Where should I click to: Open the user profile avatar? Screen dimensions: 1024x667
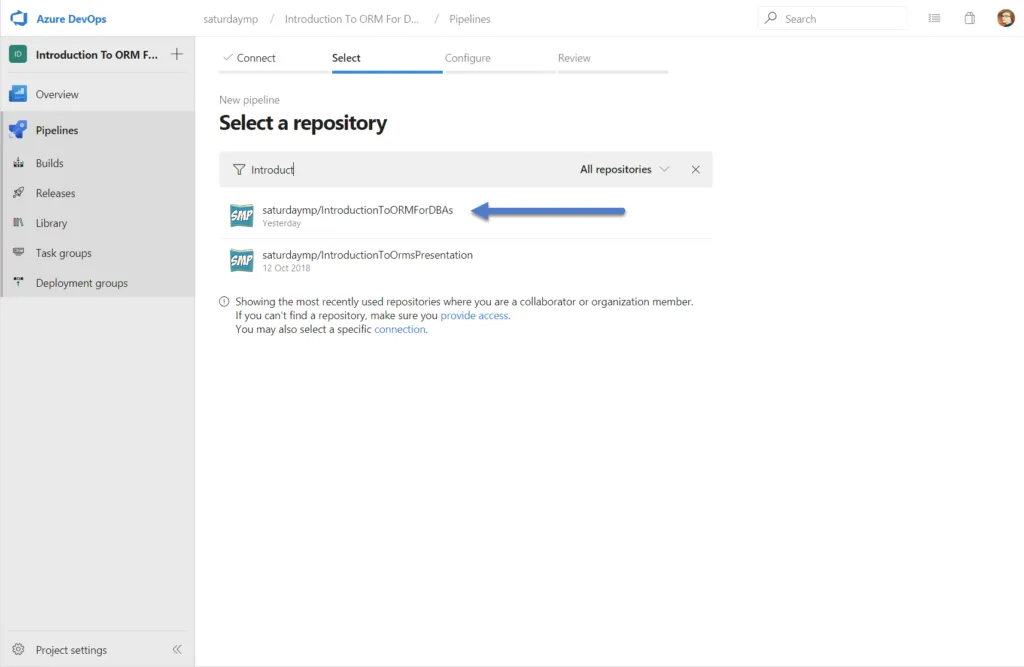(1006, 18)
